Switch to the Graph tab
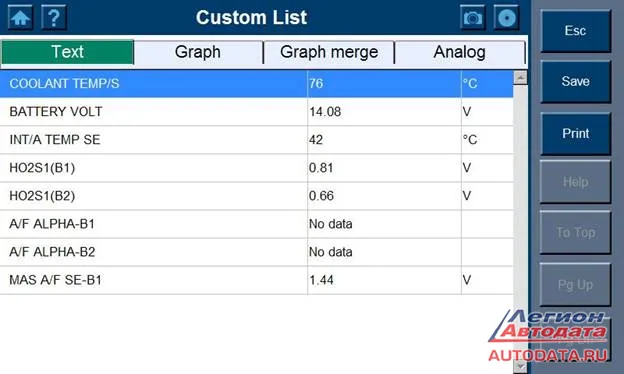624x374 pixels. [x=198, y=52]
